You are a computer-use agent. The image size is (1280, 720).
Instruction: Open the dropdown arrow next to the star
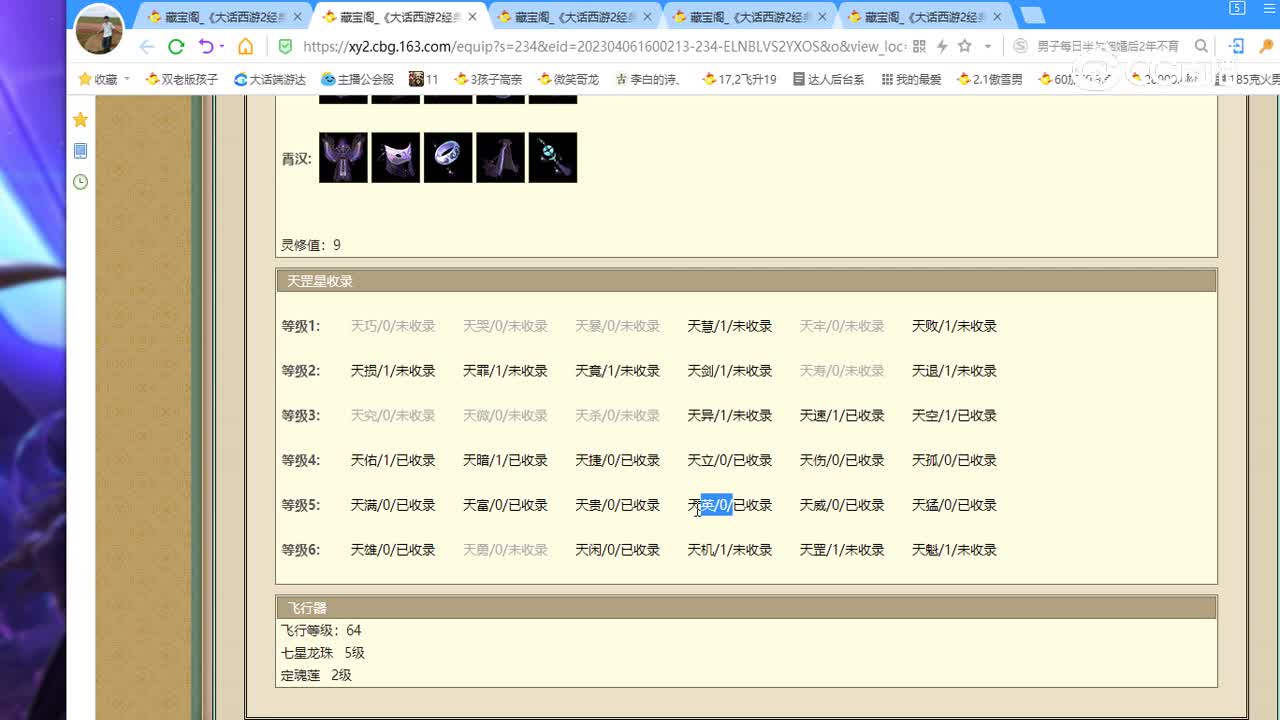pyautogui.click(x=988, y=47)
